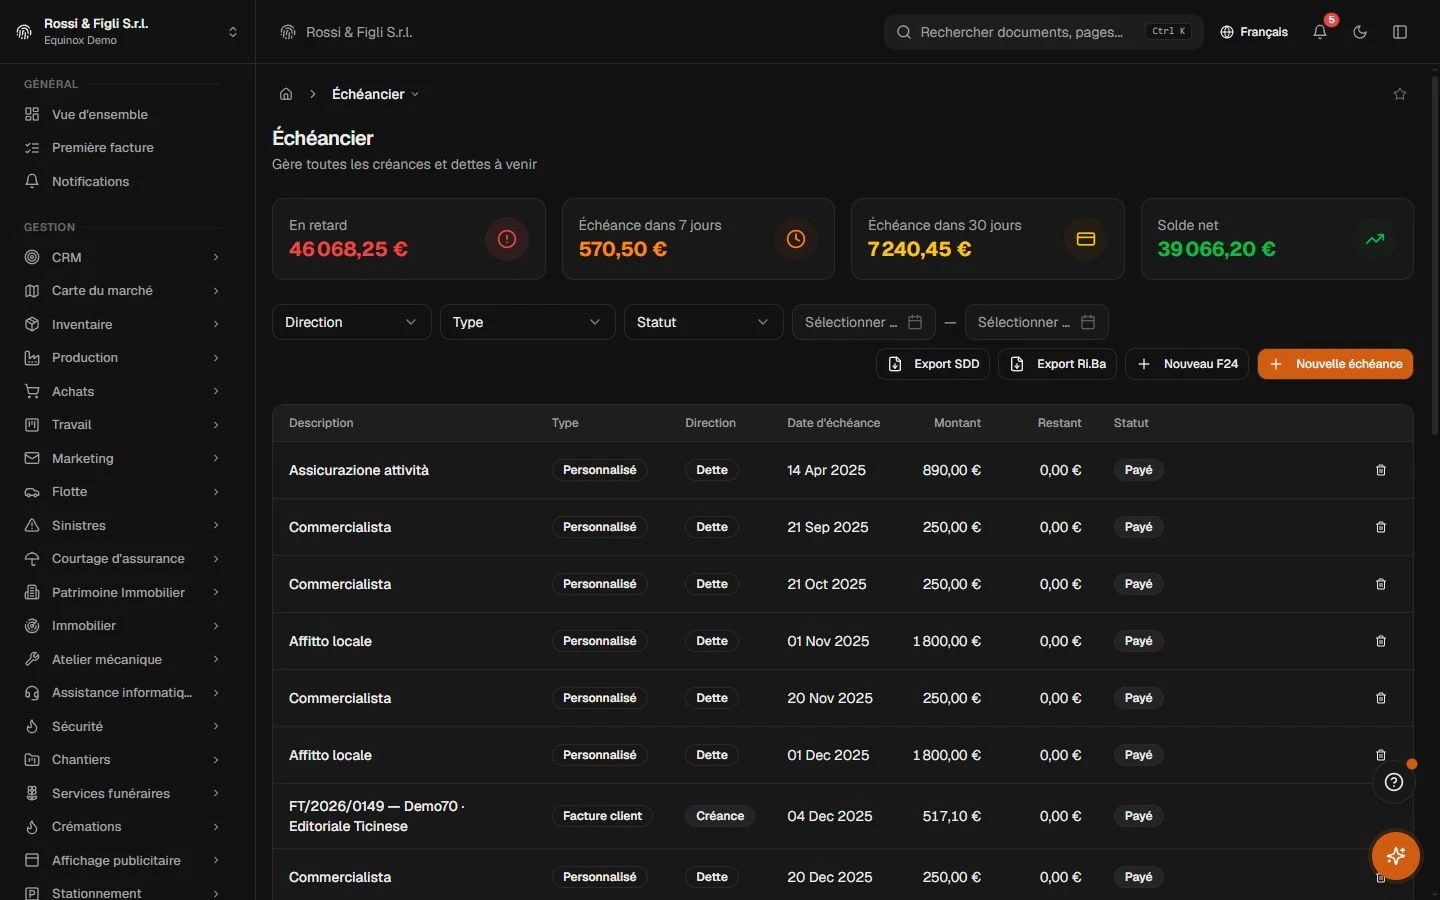The image size is (1440, 900).
Task: Click the trend icon in Solde net card
Action: (1375, 239)
